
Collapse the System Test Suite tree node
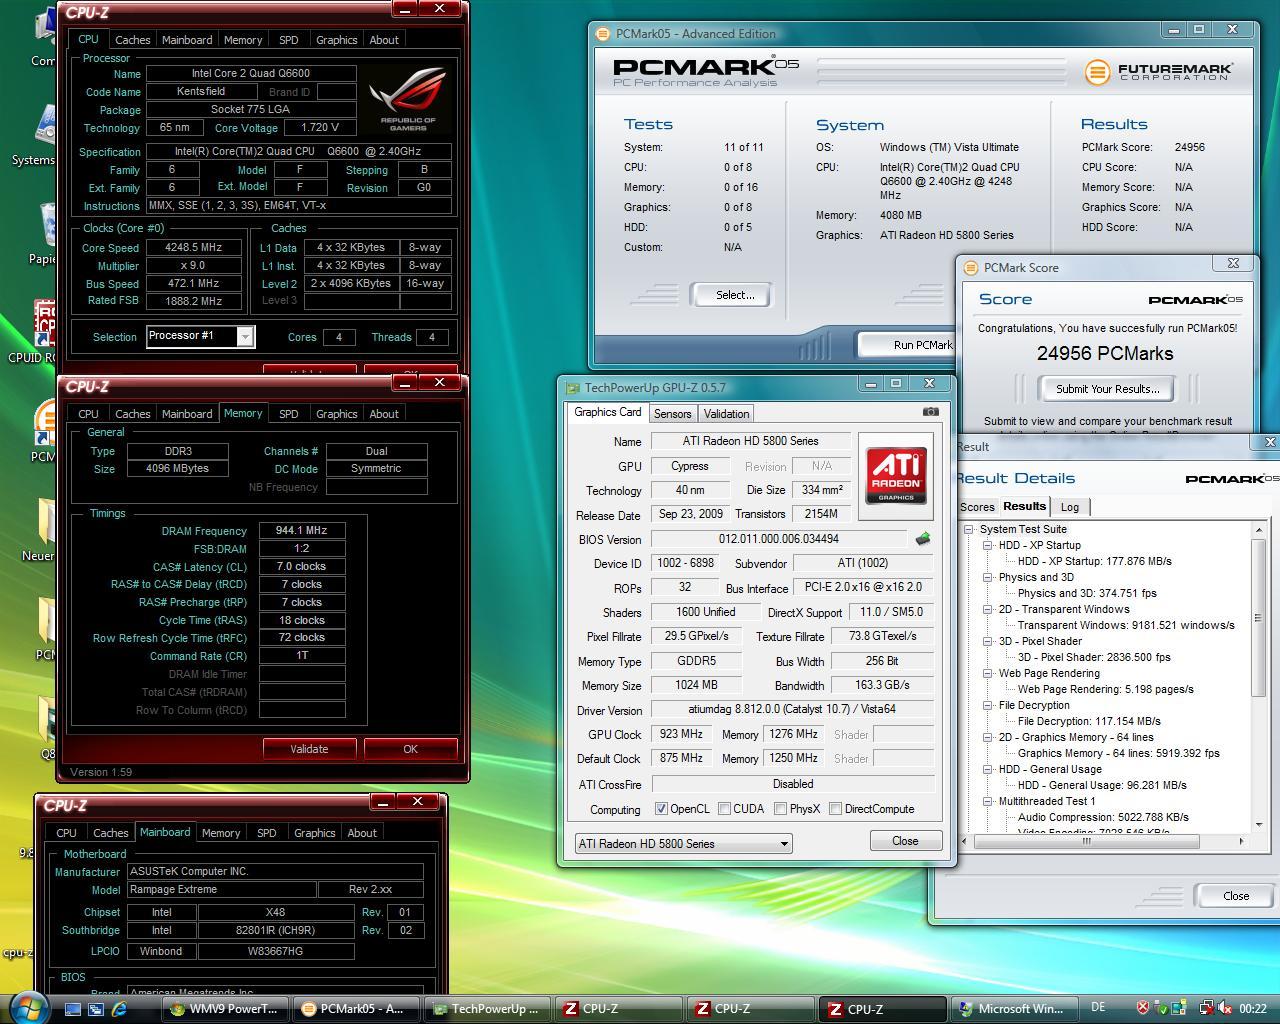969,530
